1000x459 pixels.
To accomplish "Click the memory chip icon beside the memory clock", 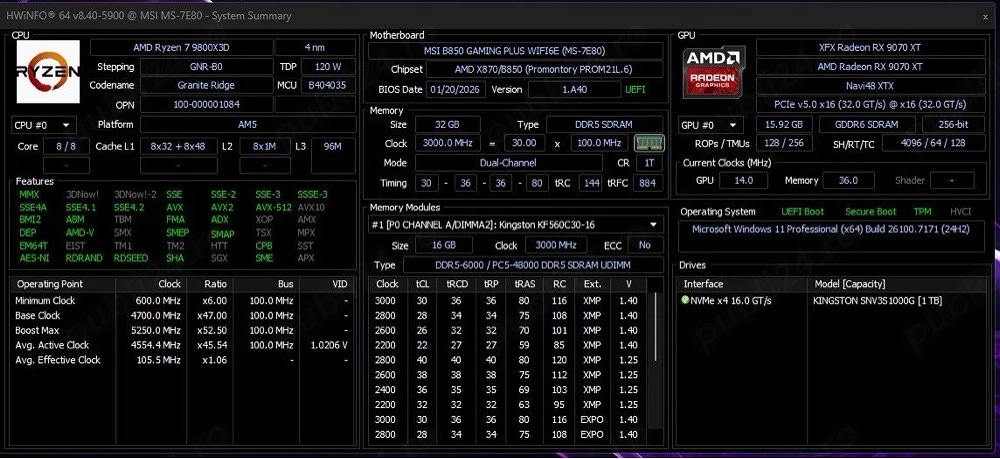I will click(650, 143).
